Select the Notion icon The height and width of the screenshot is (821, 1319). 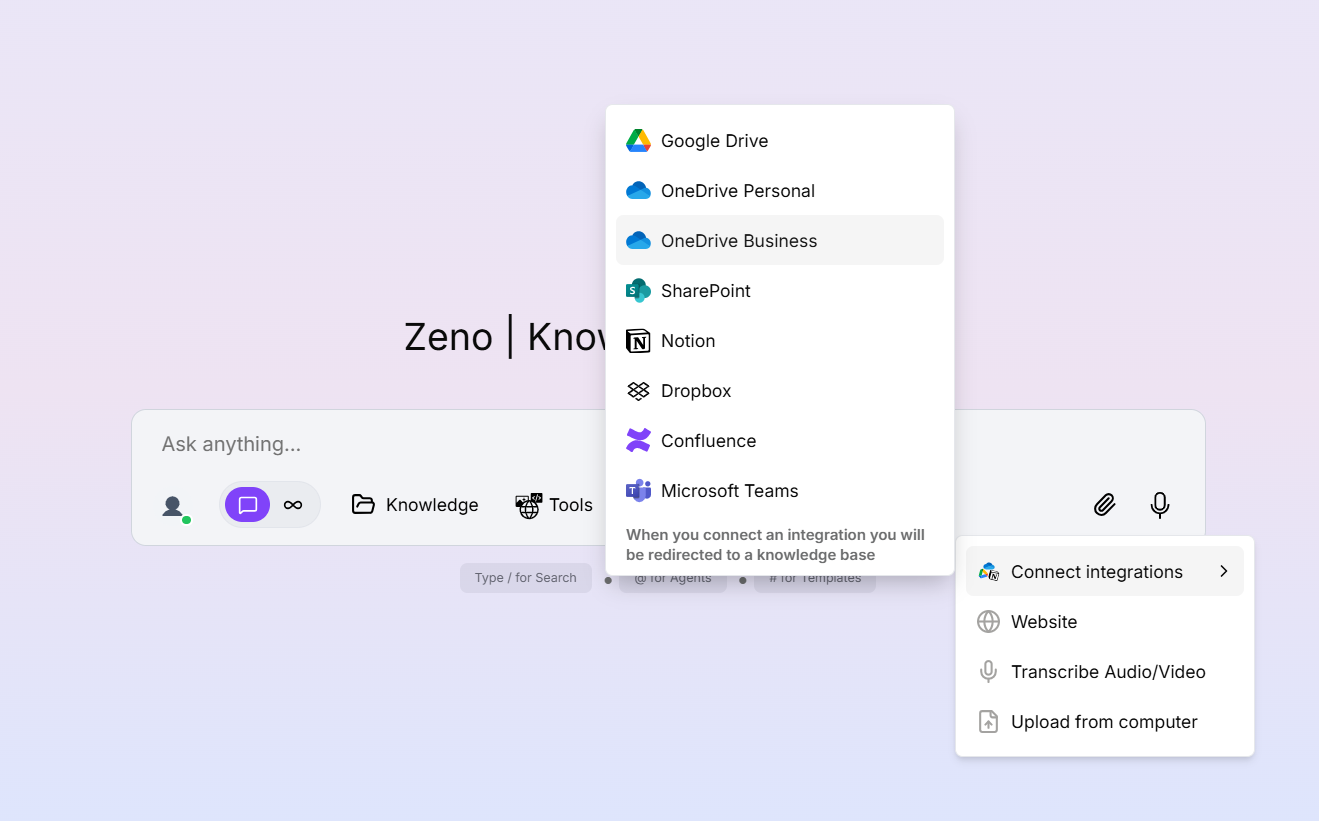click(x=638, y=340)
